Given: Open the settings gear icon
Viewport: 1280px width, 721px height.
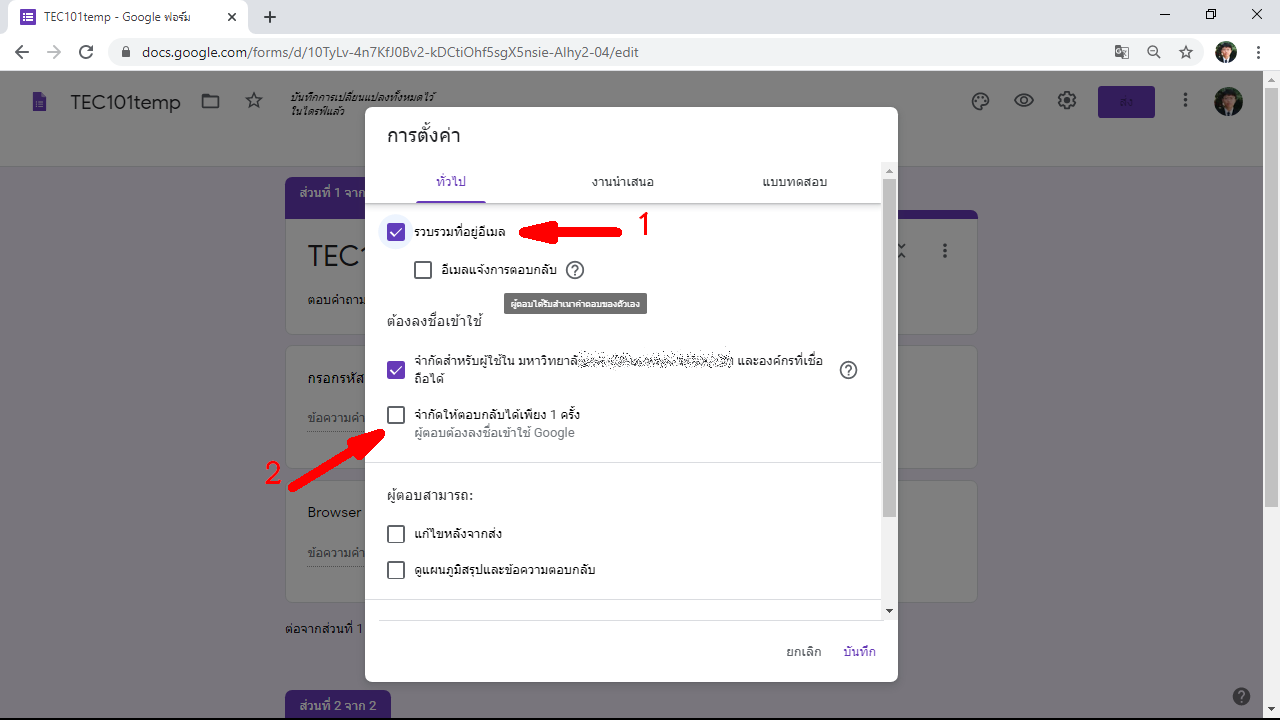Looking at the screenshot, I should pos(1067,101).
